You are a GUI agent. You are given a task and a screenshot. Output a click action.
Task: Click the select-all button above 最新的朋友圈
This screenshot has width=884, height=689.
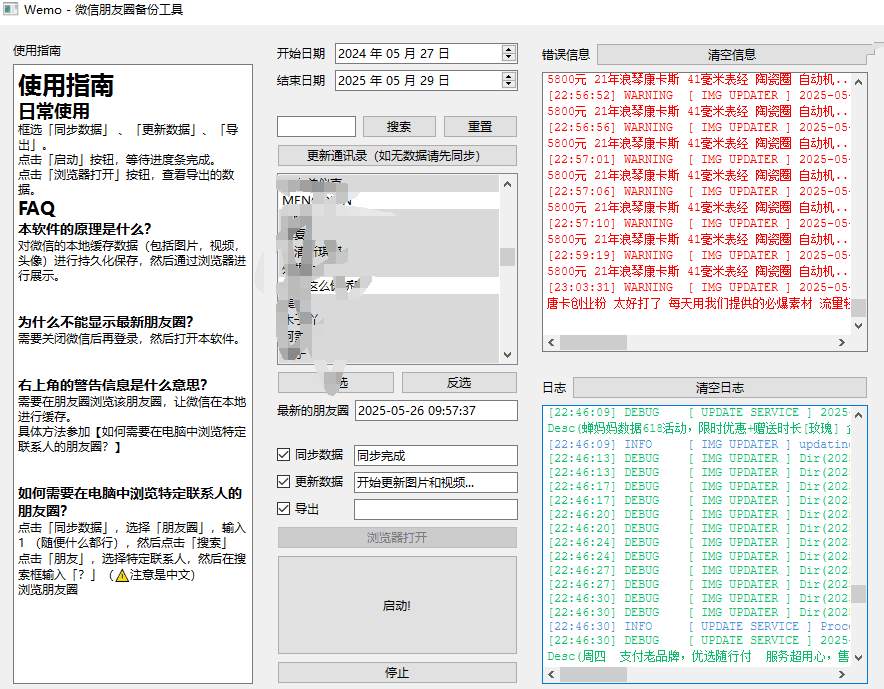(x=335, y=383)
